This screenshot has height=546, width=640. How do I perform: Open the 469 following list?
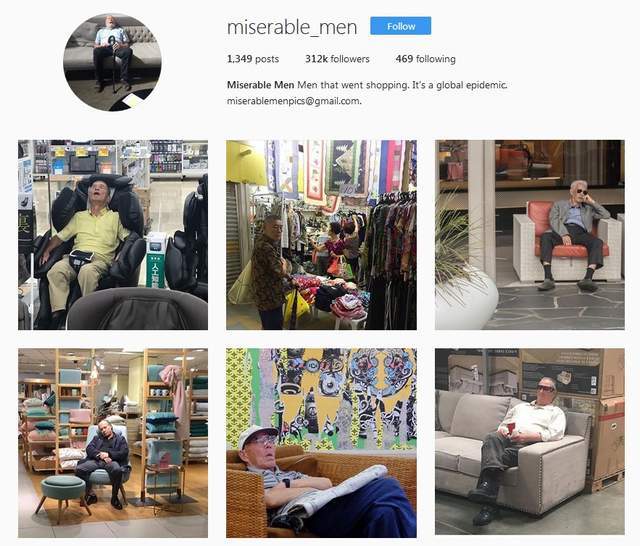click(425, 59)
